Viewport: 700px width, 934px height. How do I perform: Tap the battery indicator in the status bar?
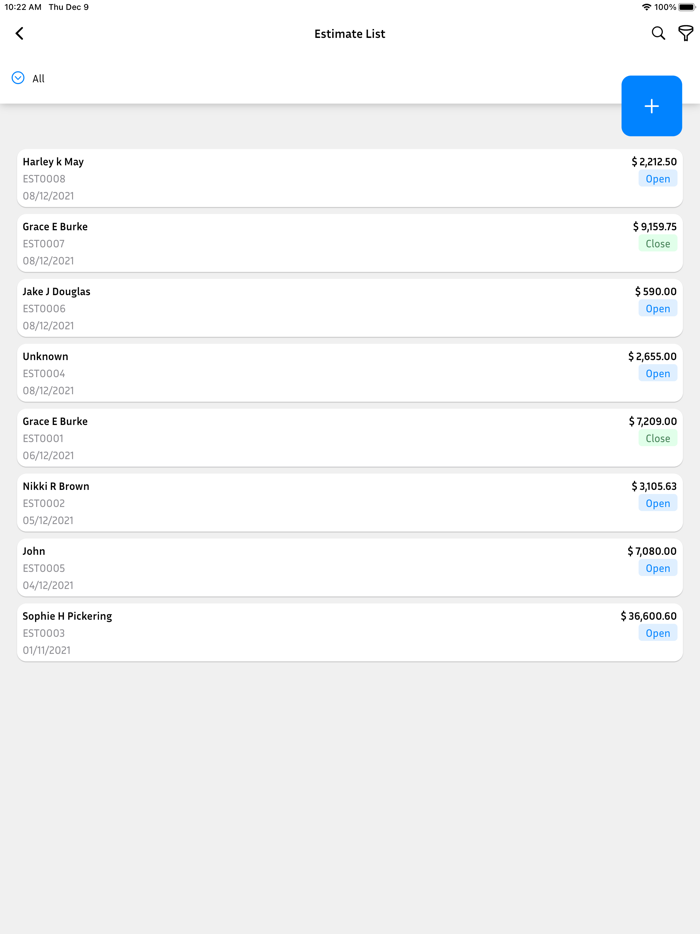[x=686, y=8]
